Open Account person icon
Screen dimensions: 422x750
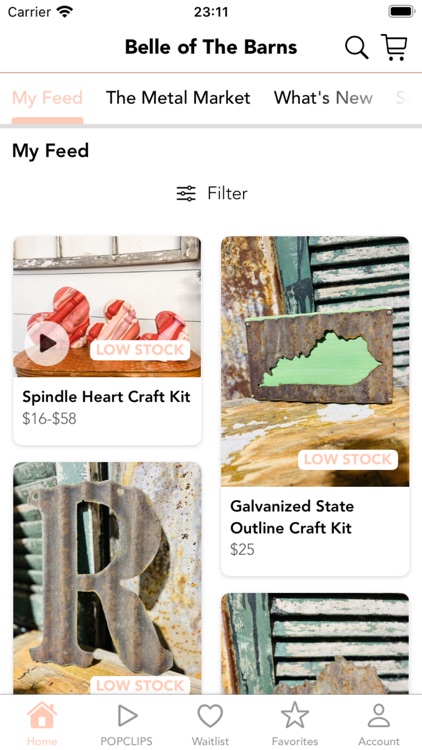coord(379,716)
